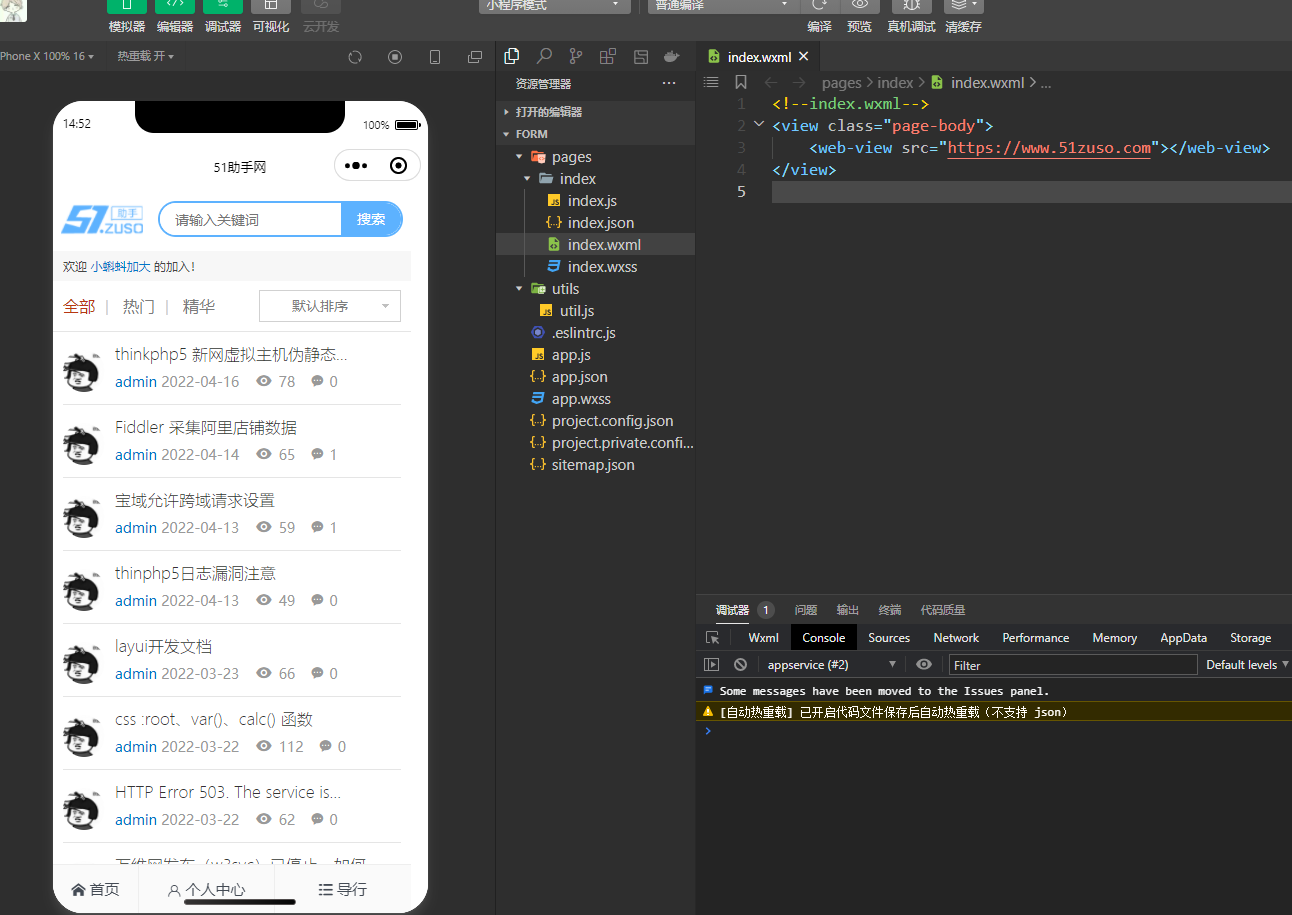Screen dimensions: 1292x915
Task: Open the Default levels dropdown
Action: pyautogui.click(x=1247, y=664)
